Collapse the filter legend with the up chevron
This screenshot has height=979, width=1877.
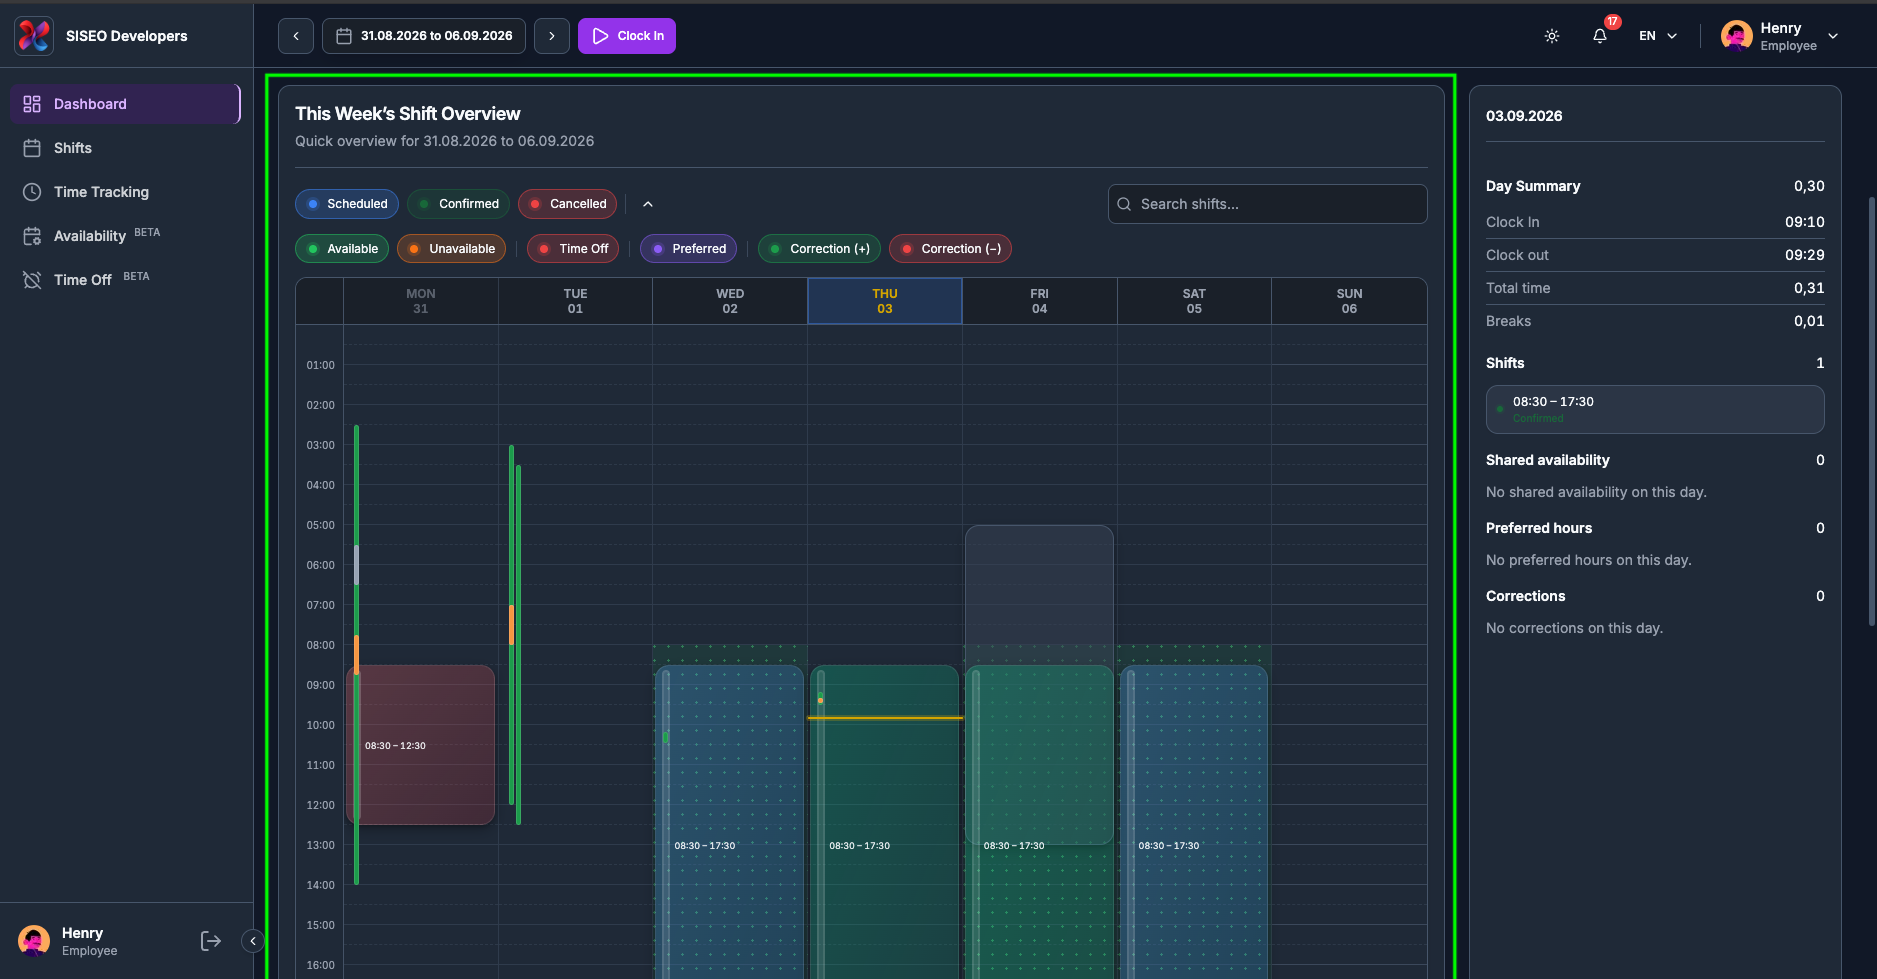click(648, 204)
